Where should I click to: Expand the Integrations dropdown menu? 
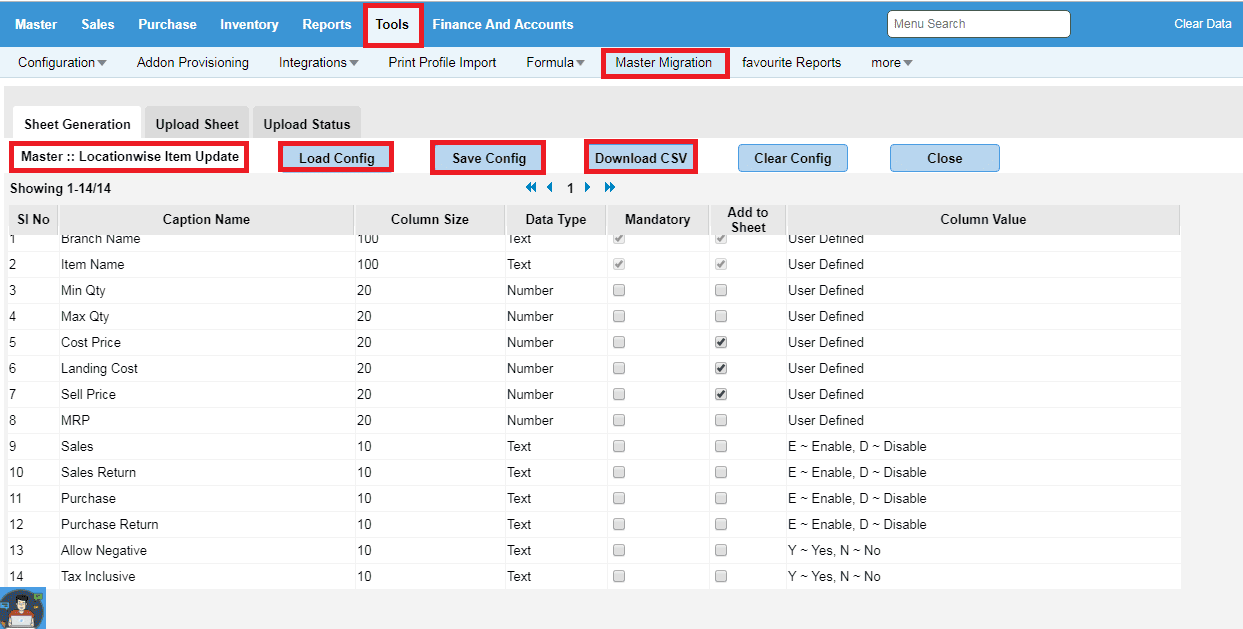[318, 62]
